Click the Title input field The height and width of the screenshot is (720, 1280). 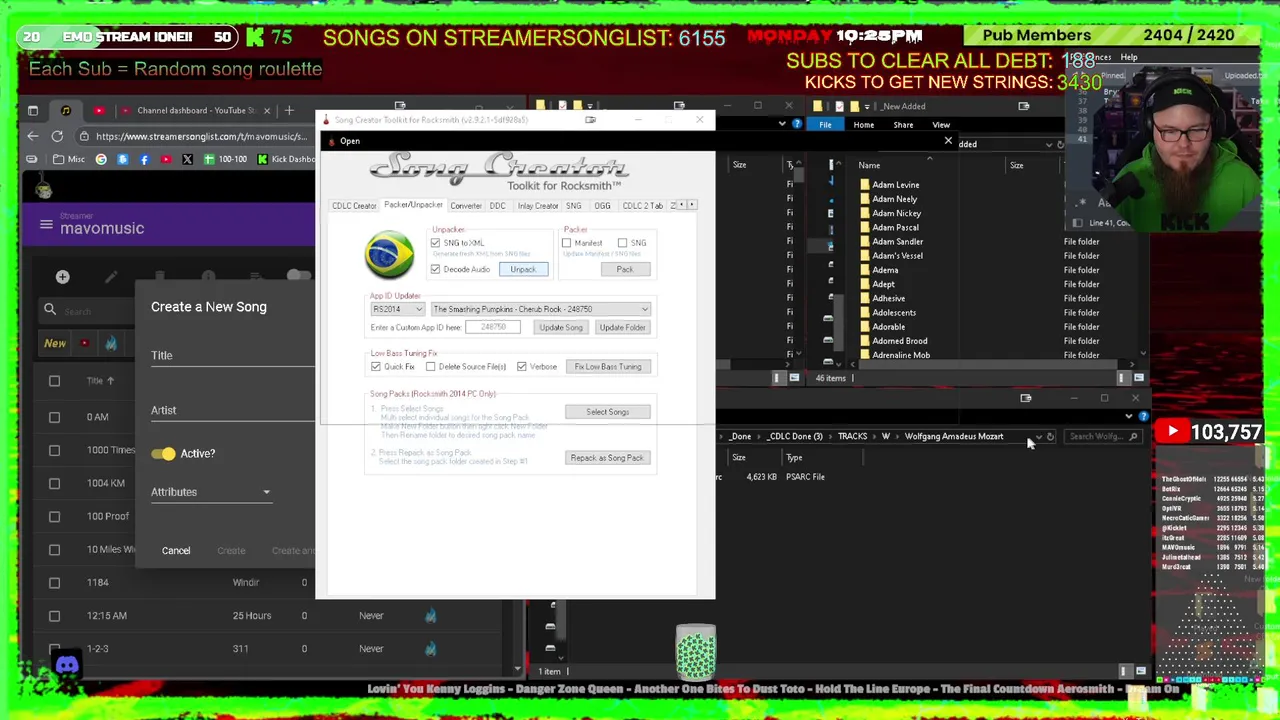232,356
